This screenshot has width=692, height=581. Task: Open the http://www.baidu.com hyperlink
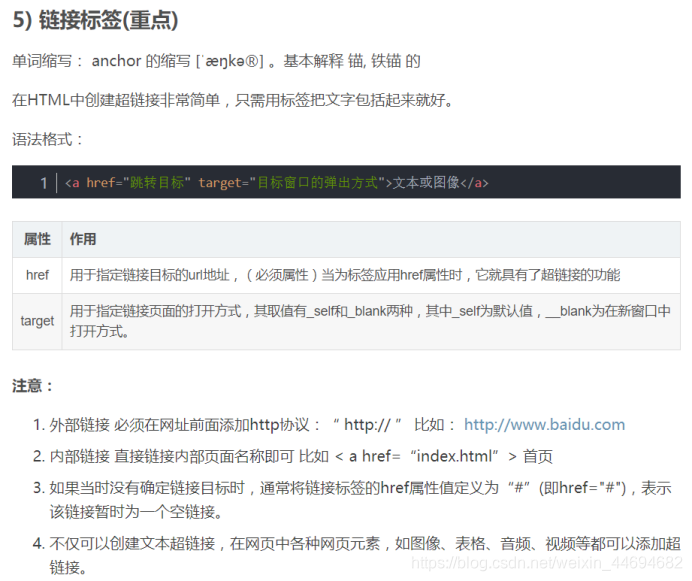pyautogui.click(x=544, y=425)
